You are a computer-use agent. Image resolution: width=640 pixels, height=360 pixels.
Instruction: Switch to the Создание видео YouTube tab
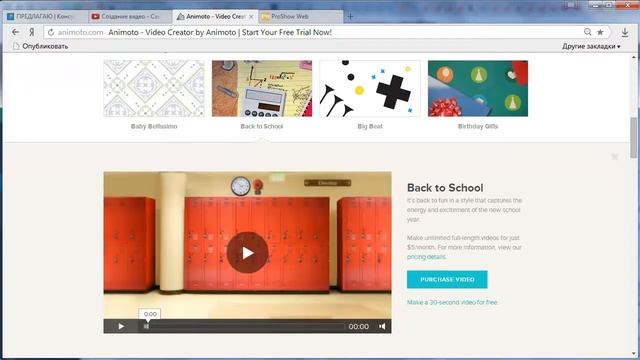coord(131,16)
